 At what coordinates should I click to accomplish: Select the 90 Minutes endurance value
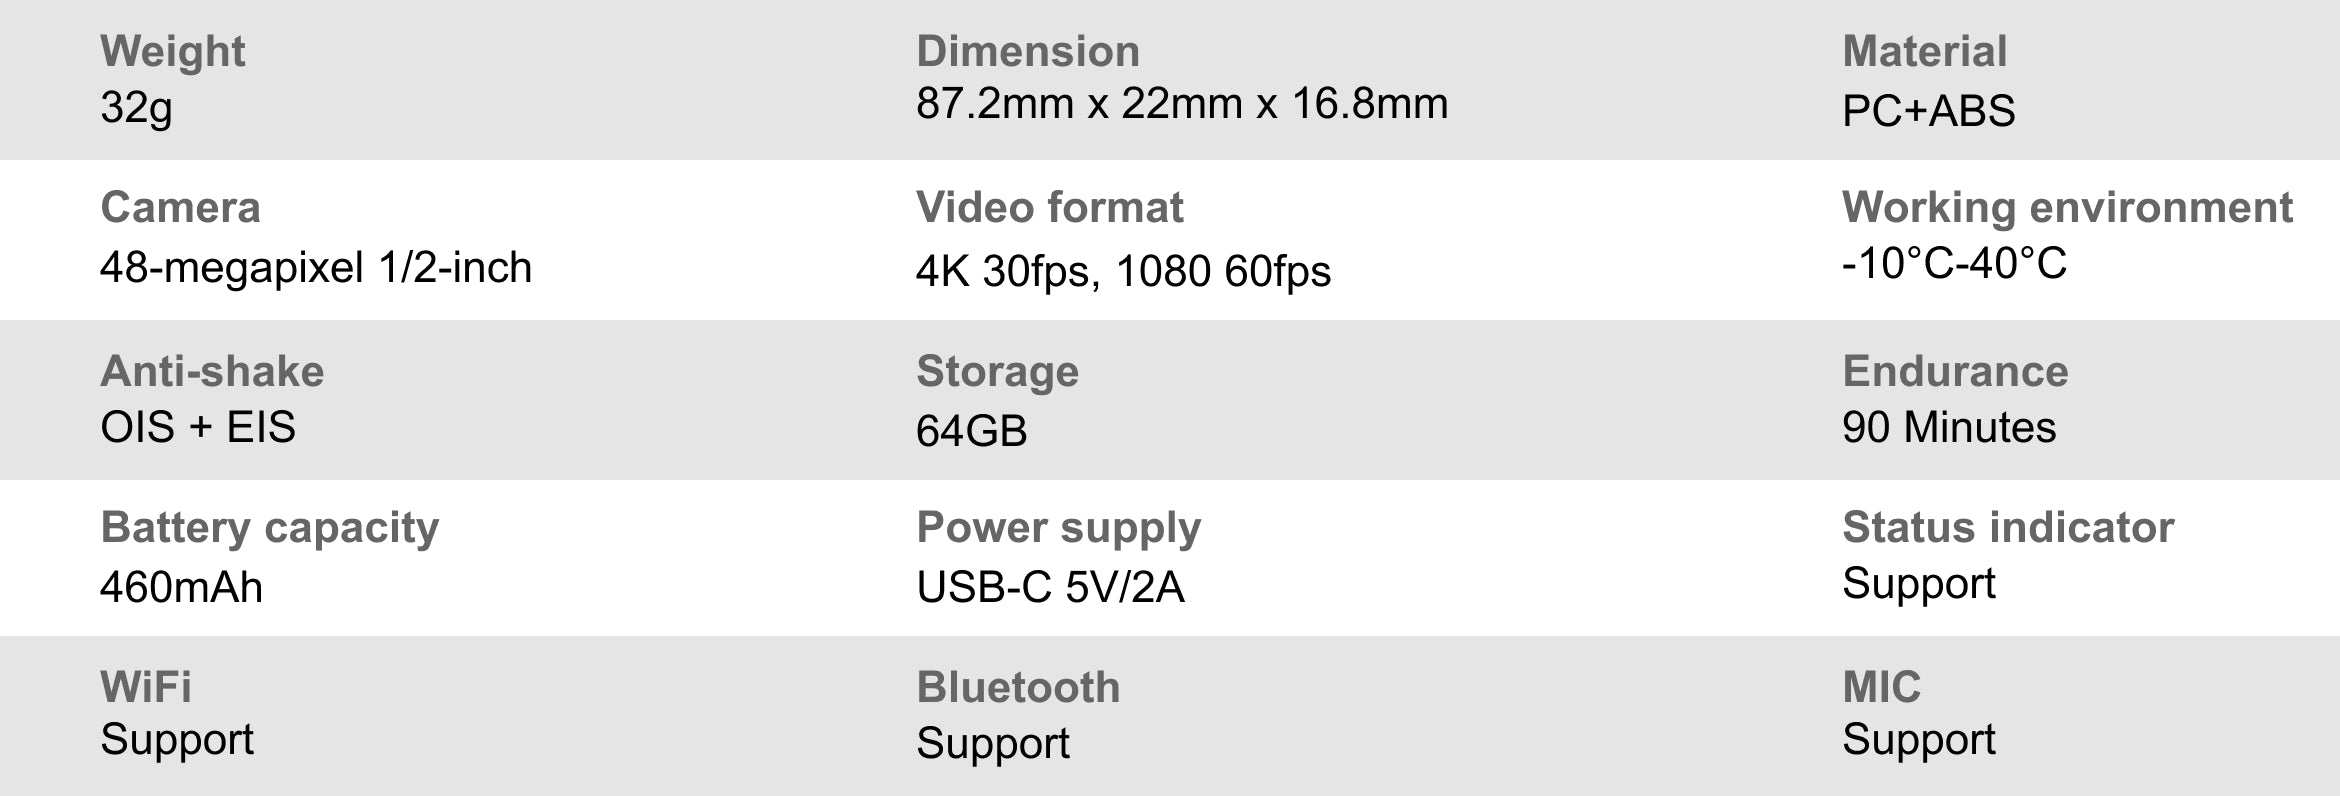tap(1948, 428)
